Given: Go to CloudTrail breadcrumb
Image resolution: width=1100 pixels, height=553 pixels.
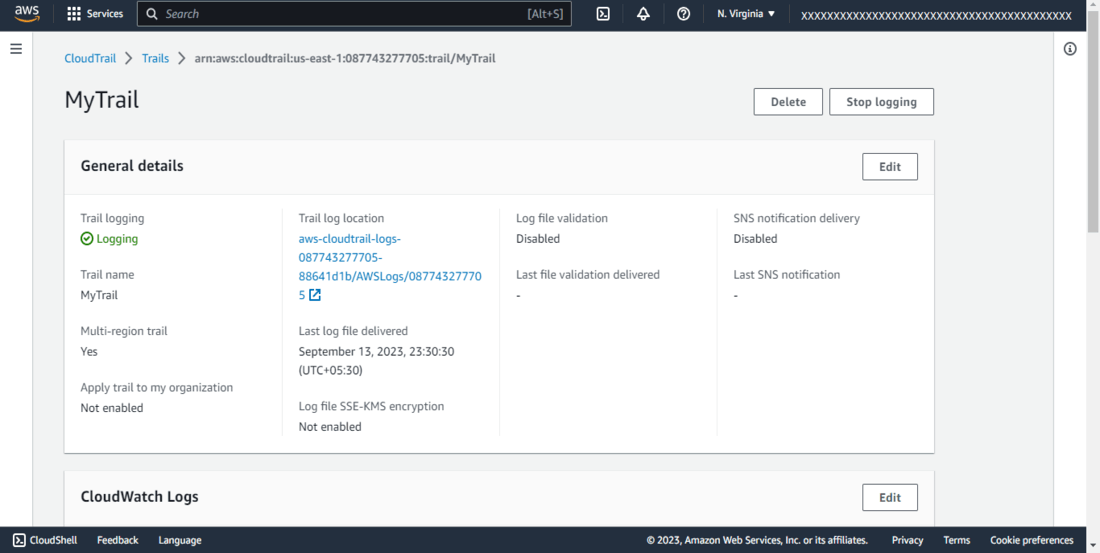Looking at the screenshot, I should point(90,58).
